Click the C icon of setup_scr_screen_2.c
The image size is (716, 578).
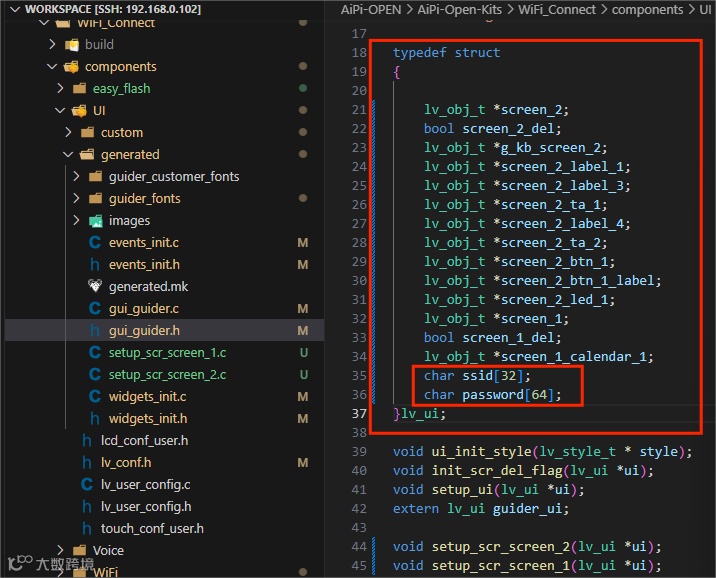(95, 374)
